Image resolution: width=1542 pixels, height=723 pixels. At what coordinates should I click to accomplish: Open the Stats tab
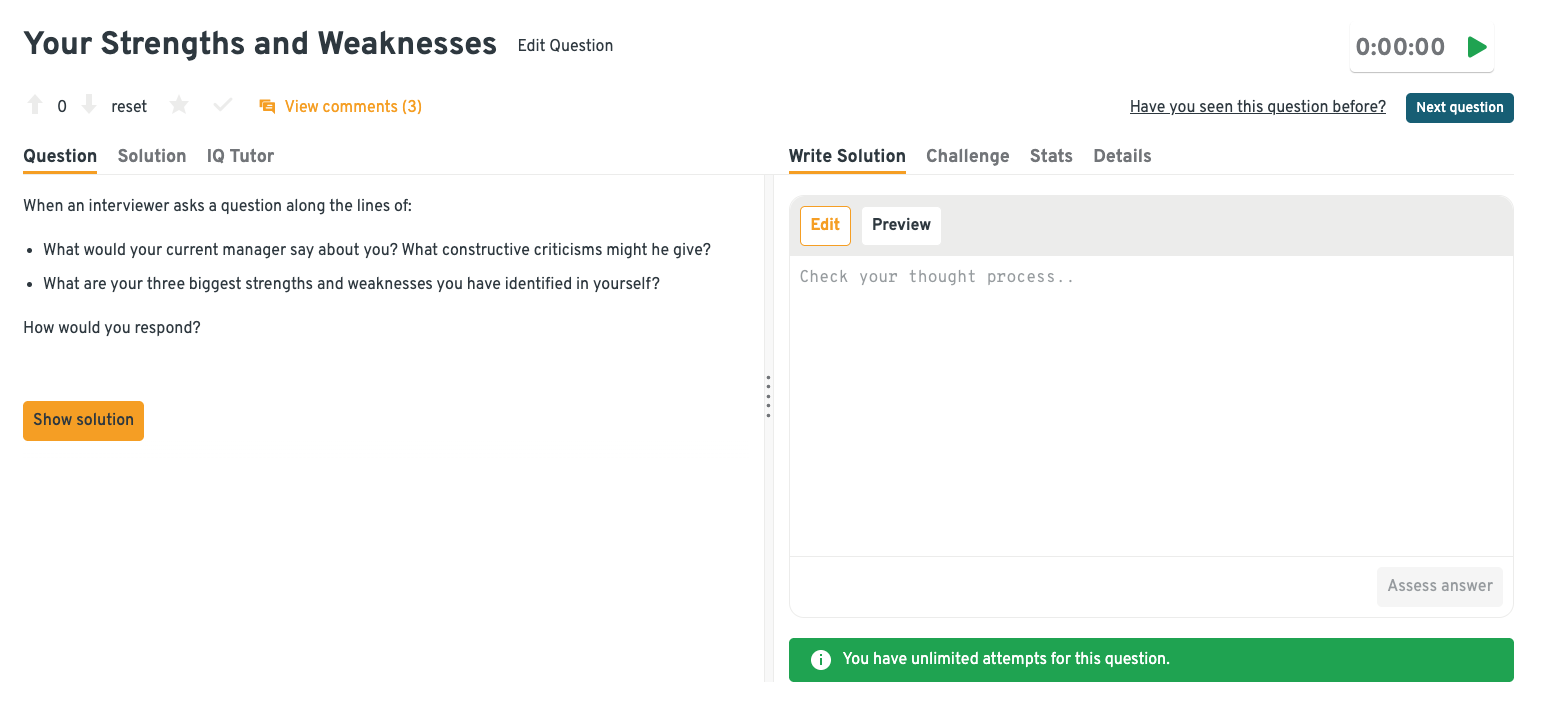1051,156
